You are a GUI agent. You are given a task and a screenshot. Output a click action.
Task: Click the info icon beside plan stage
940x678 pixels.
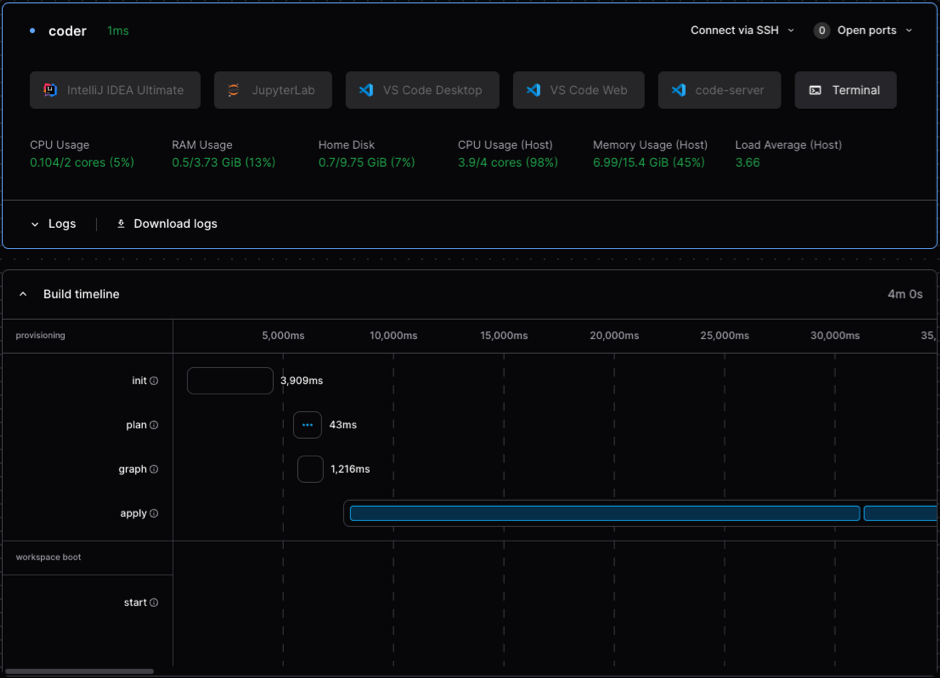pos(152,425)
